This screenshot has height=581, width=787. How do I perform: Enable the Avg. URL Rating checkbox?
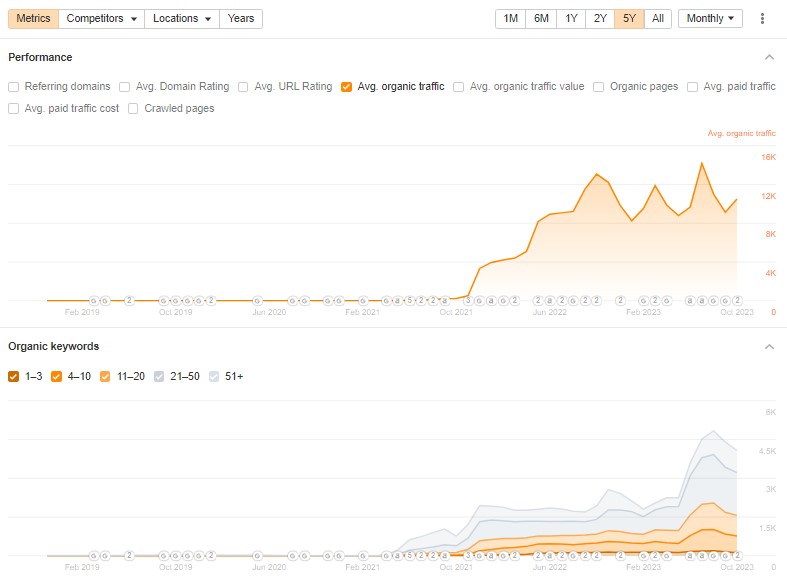tap(243, 87)
